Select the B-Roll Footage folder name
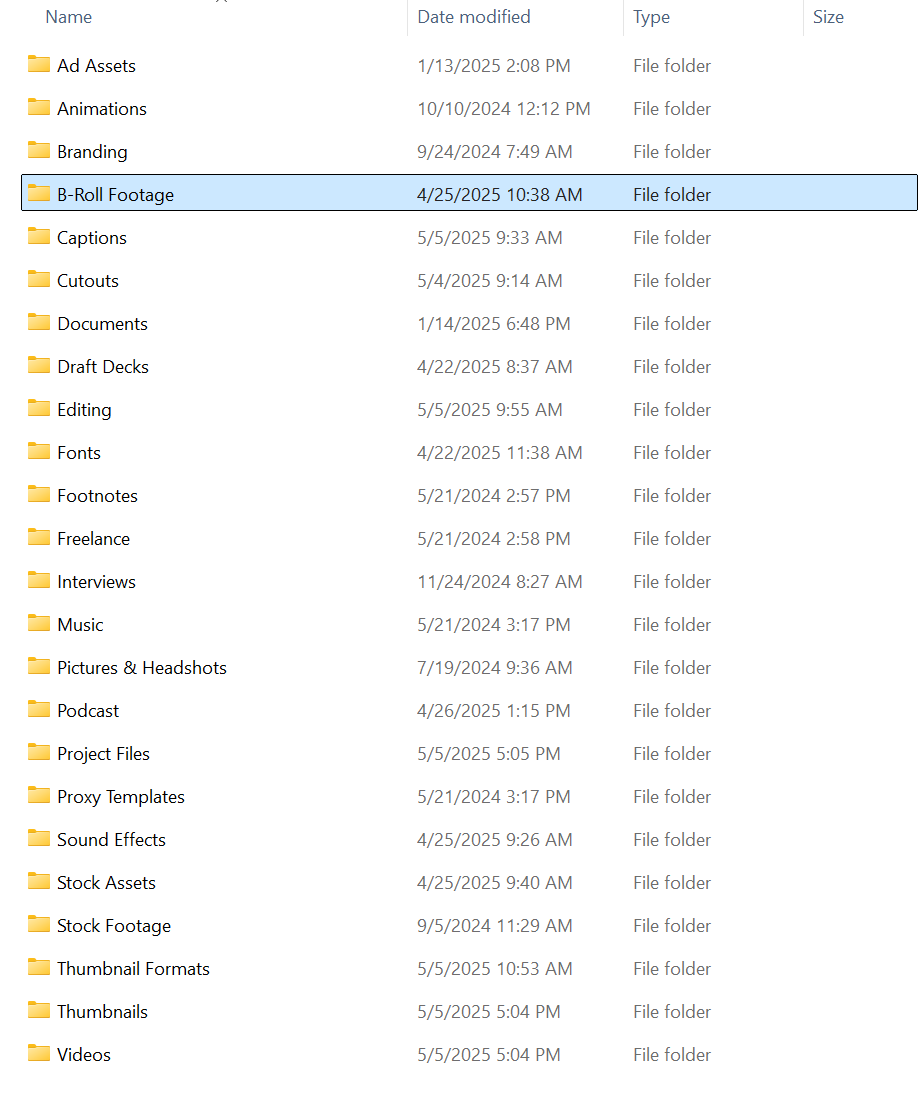Image resolution: width=921 pixels, height=1106 pixels. [116, 195]
